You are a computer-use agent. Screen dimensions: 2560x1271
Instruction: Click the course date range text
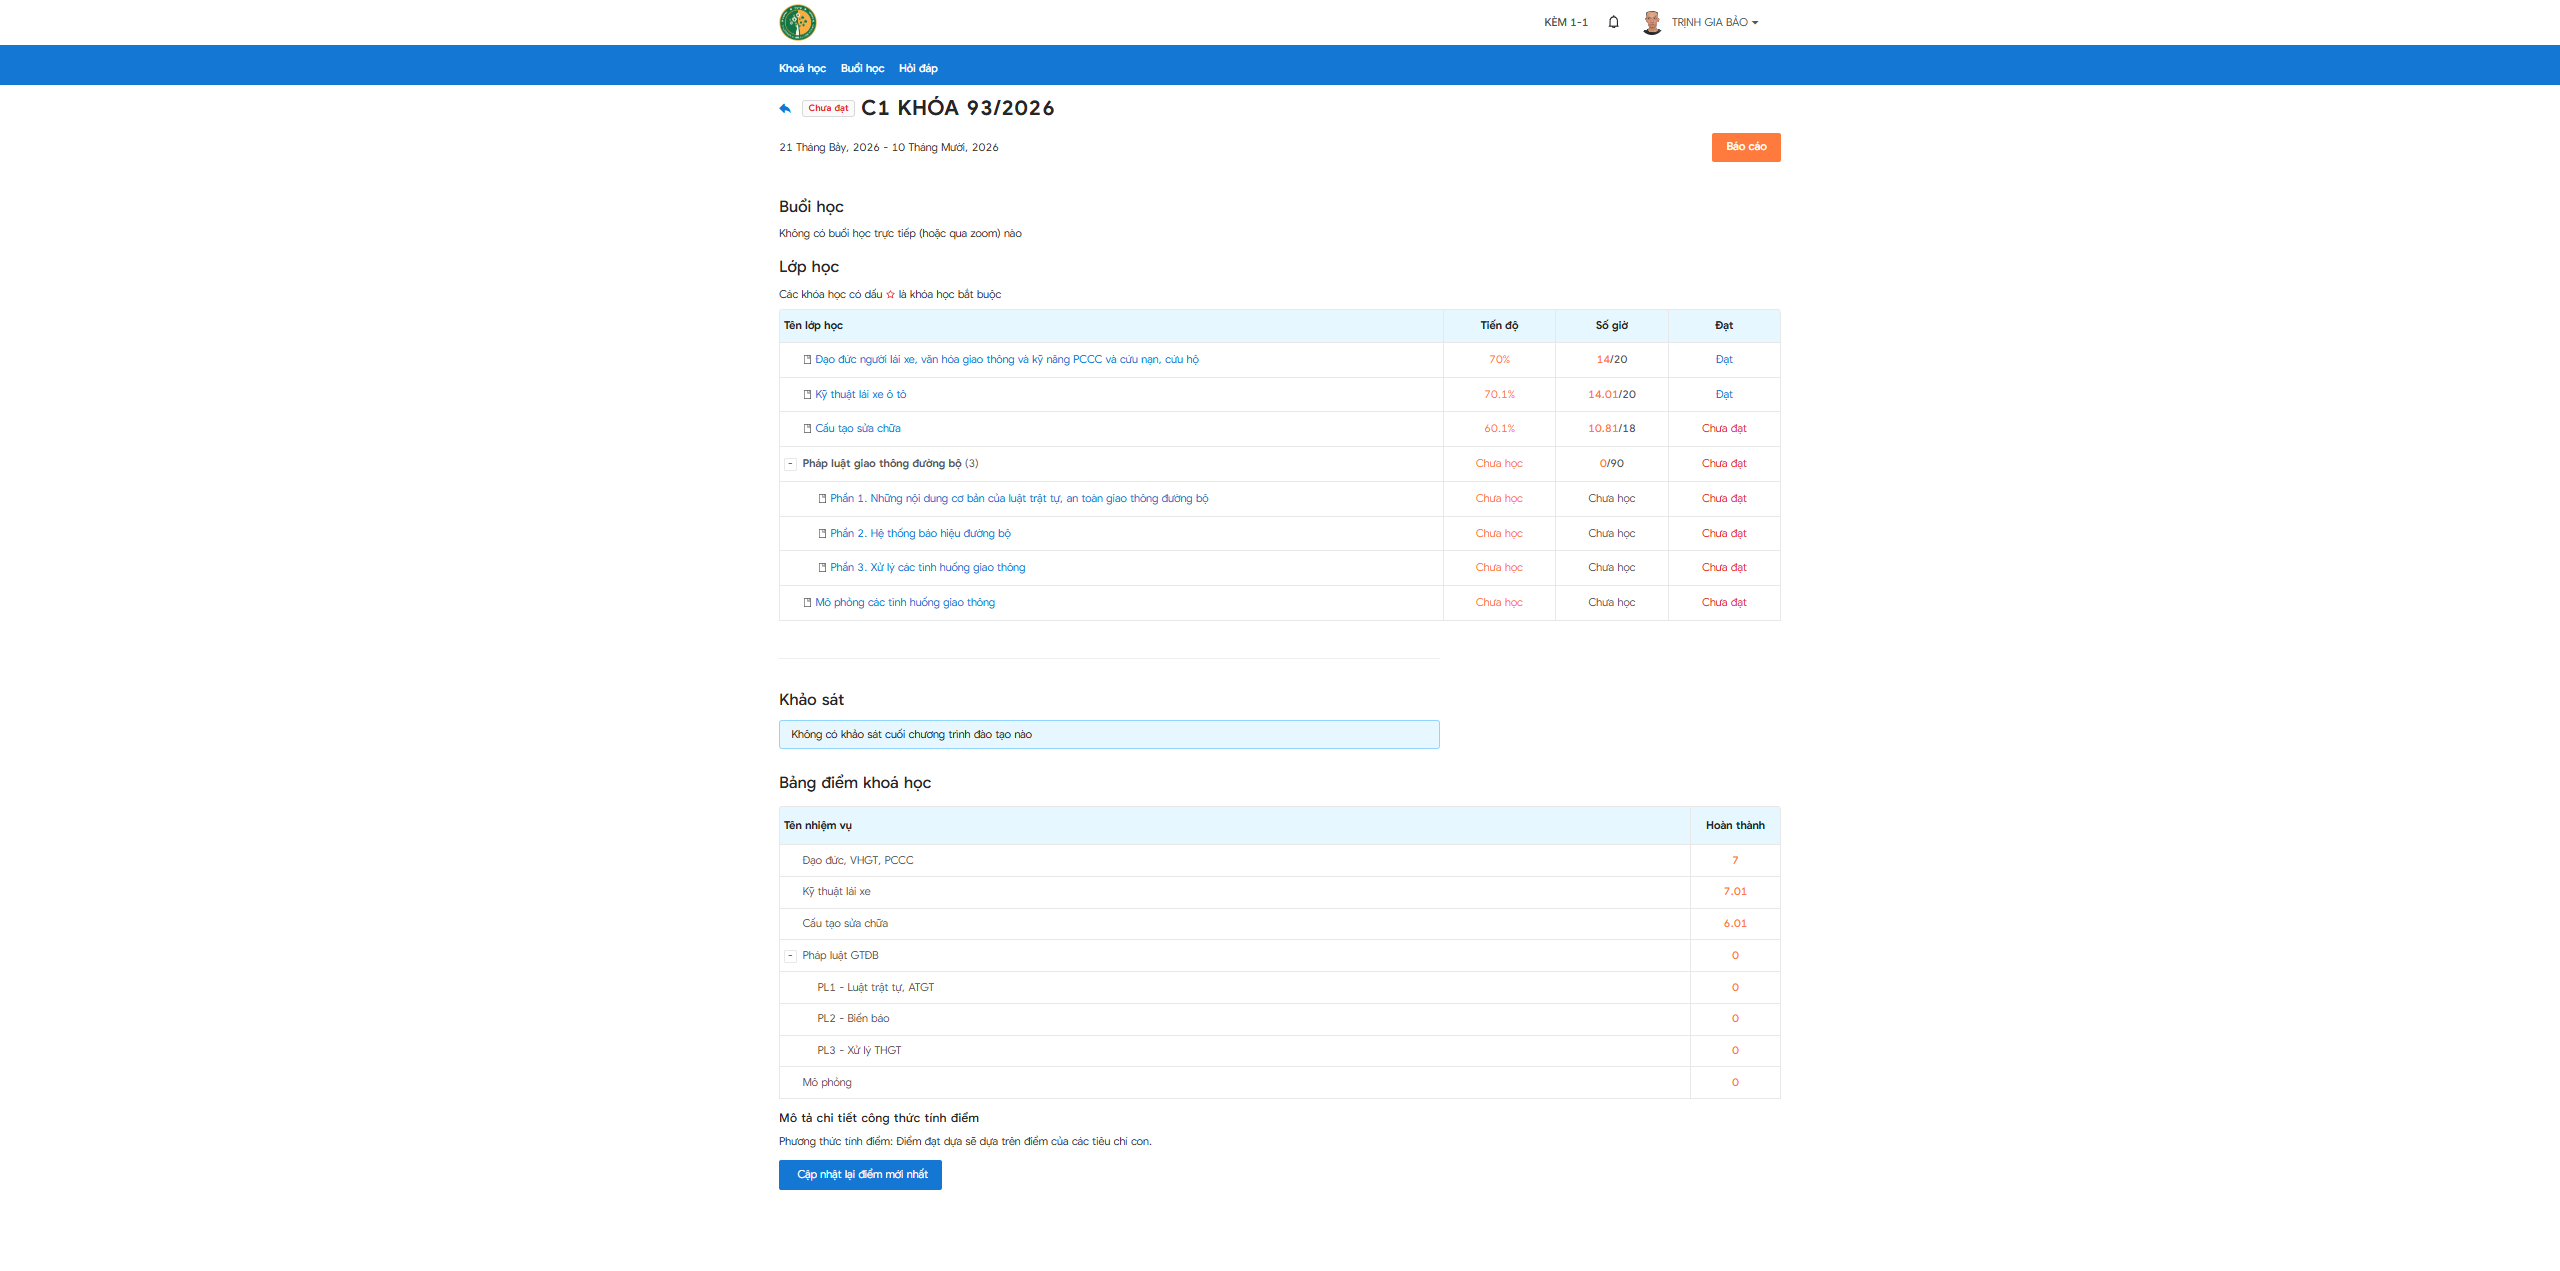(x=888, y=148)
